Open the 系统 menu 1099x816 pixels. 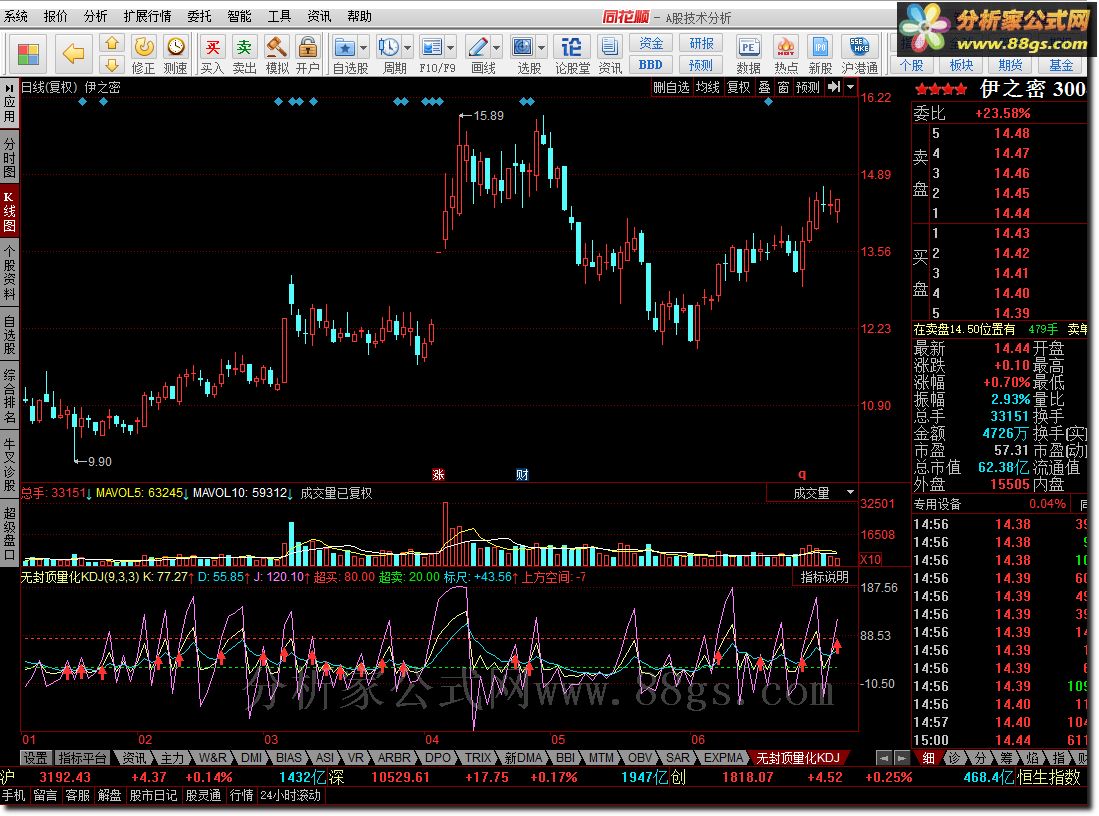pyautogui.click(x=16, y=16)
